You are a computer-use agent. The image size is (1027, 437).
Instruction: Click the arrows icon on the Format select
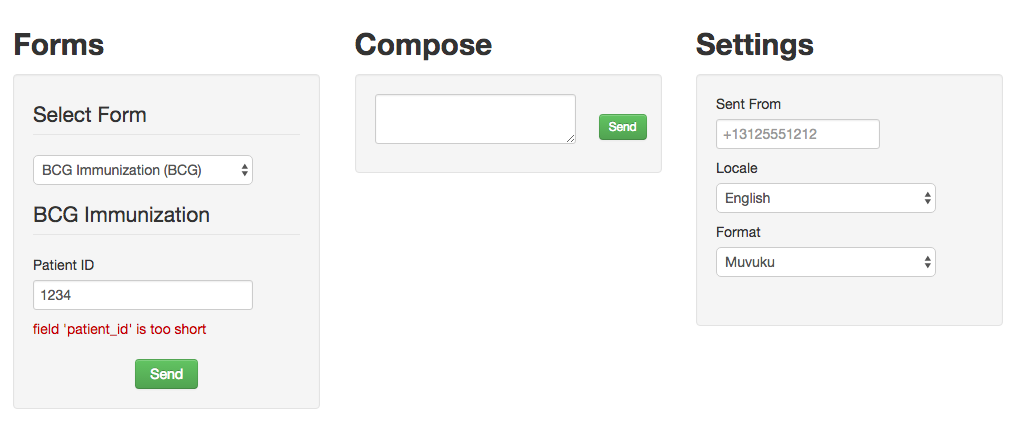click(927, 262)
